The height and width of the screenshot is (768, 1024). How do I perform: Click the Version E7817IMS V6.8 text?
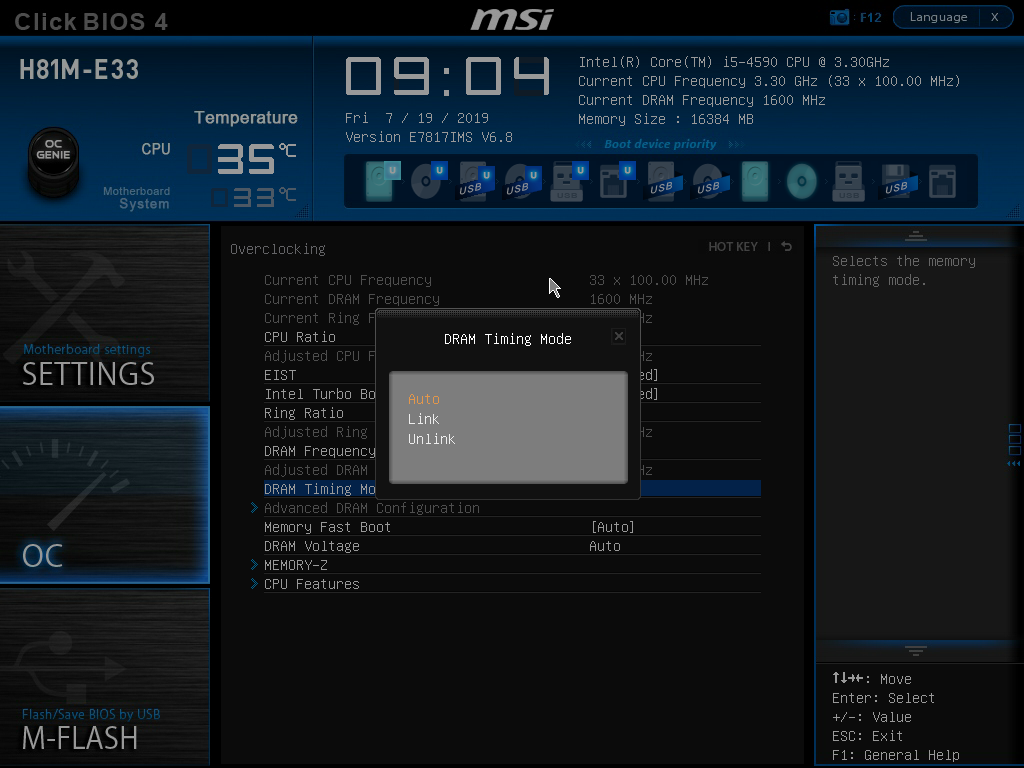428,137
